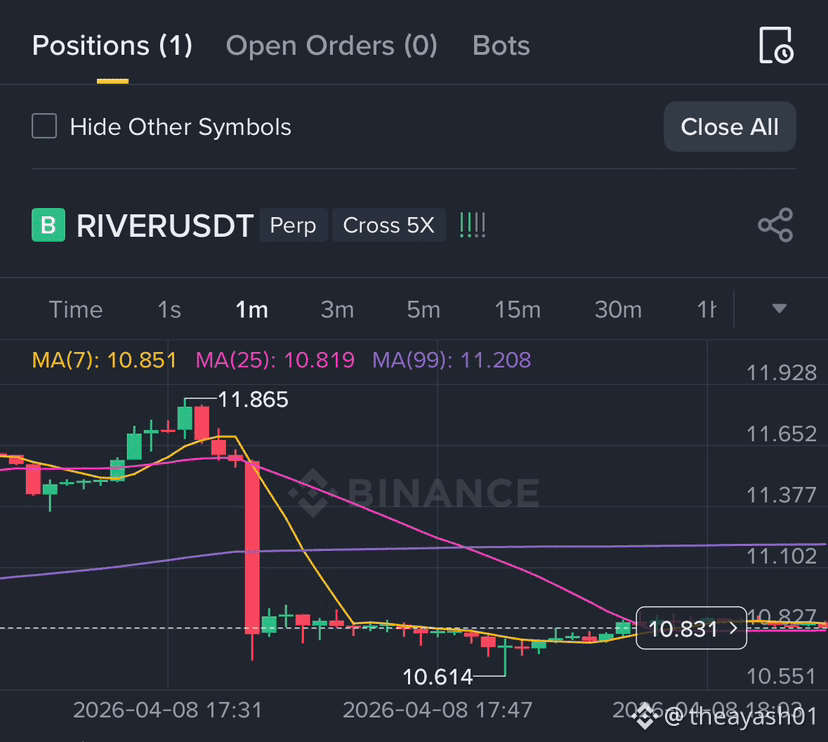Image resolution: width=828 pixels, height=742 pixels.
Task: Click the Close All button
Action: [730, 127]
